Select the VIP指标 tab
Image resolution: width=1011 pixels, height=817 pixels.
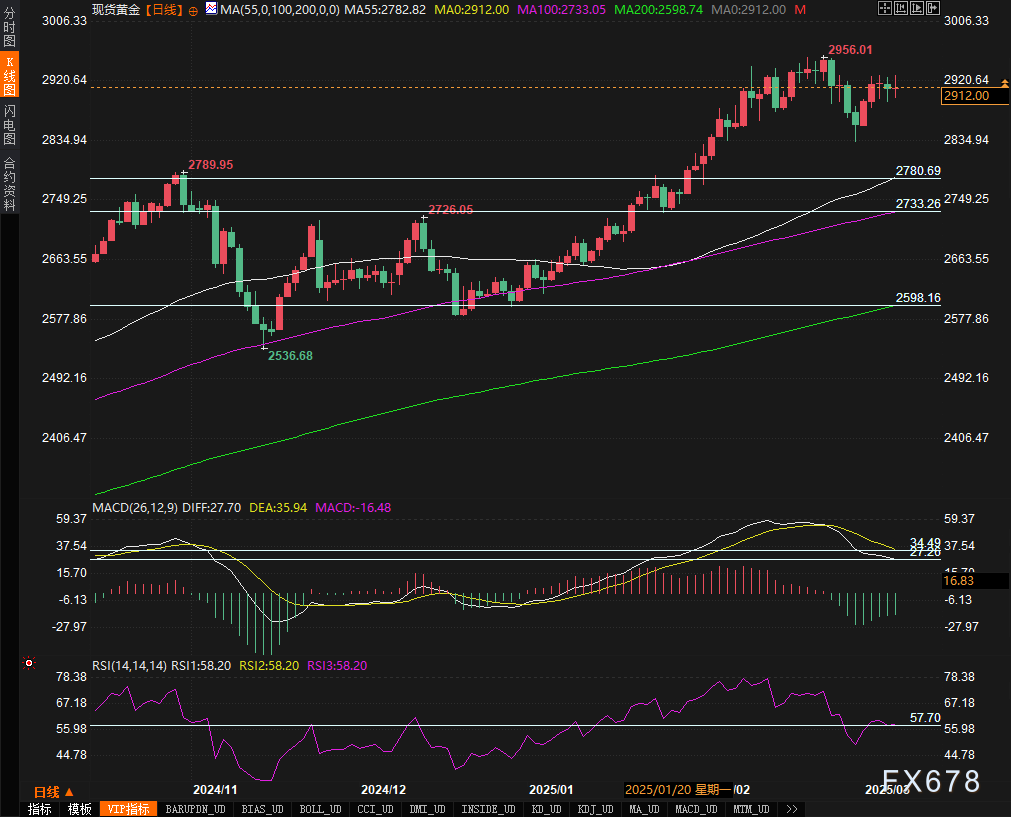pos(129,809)
